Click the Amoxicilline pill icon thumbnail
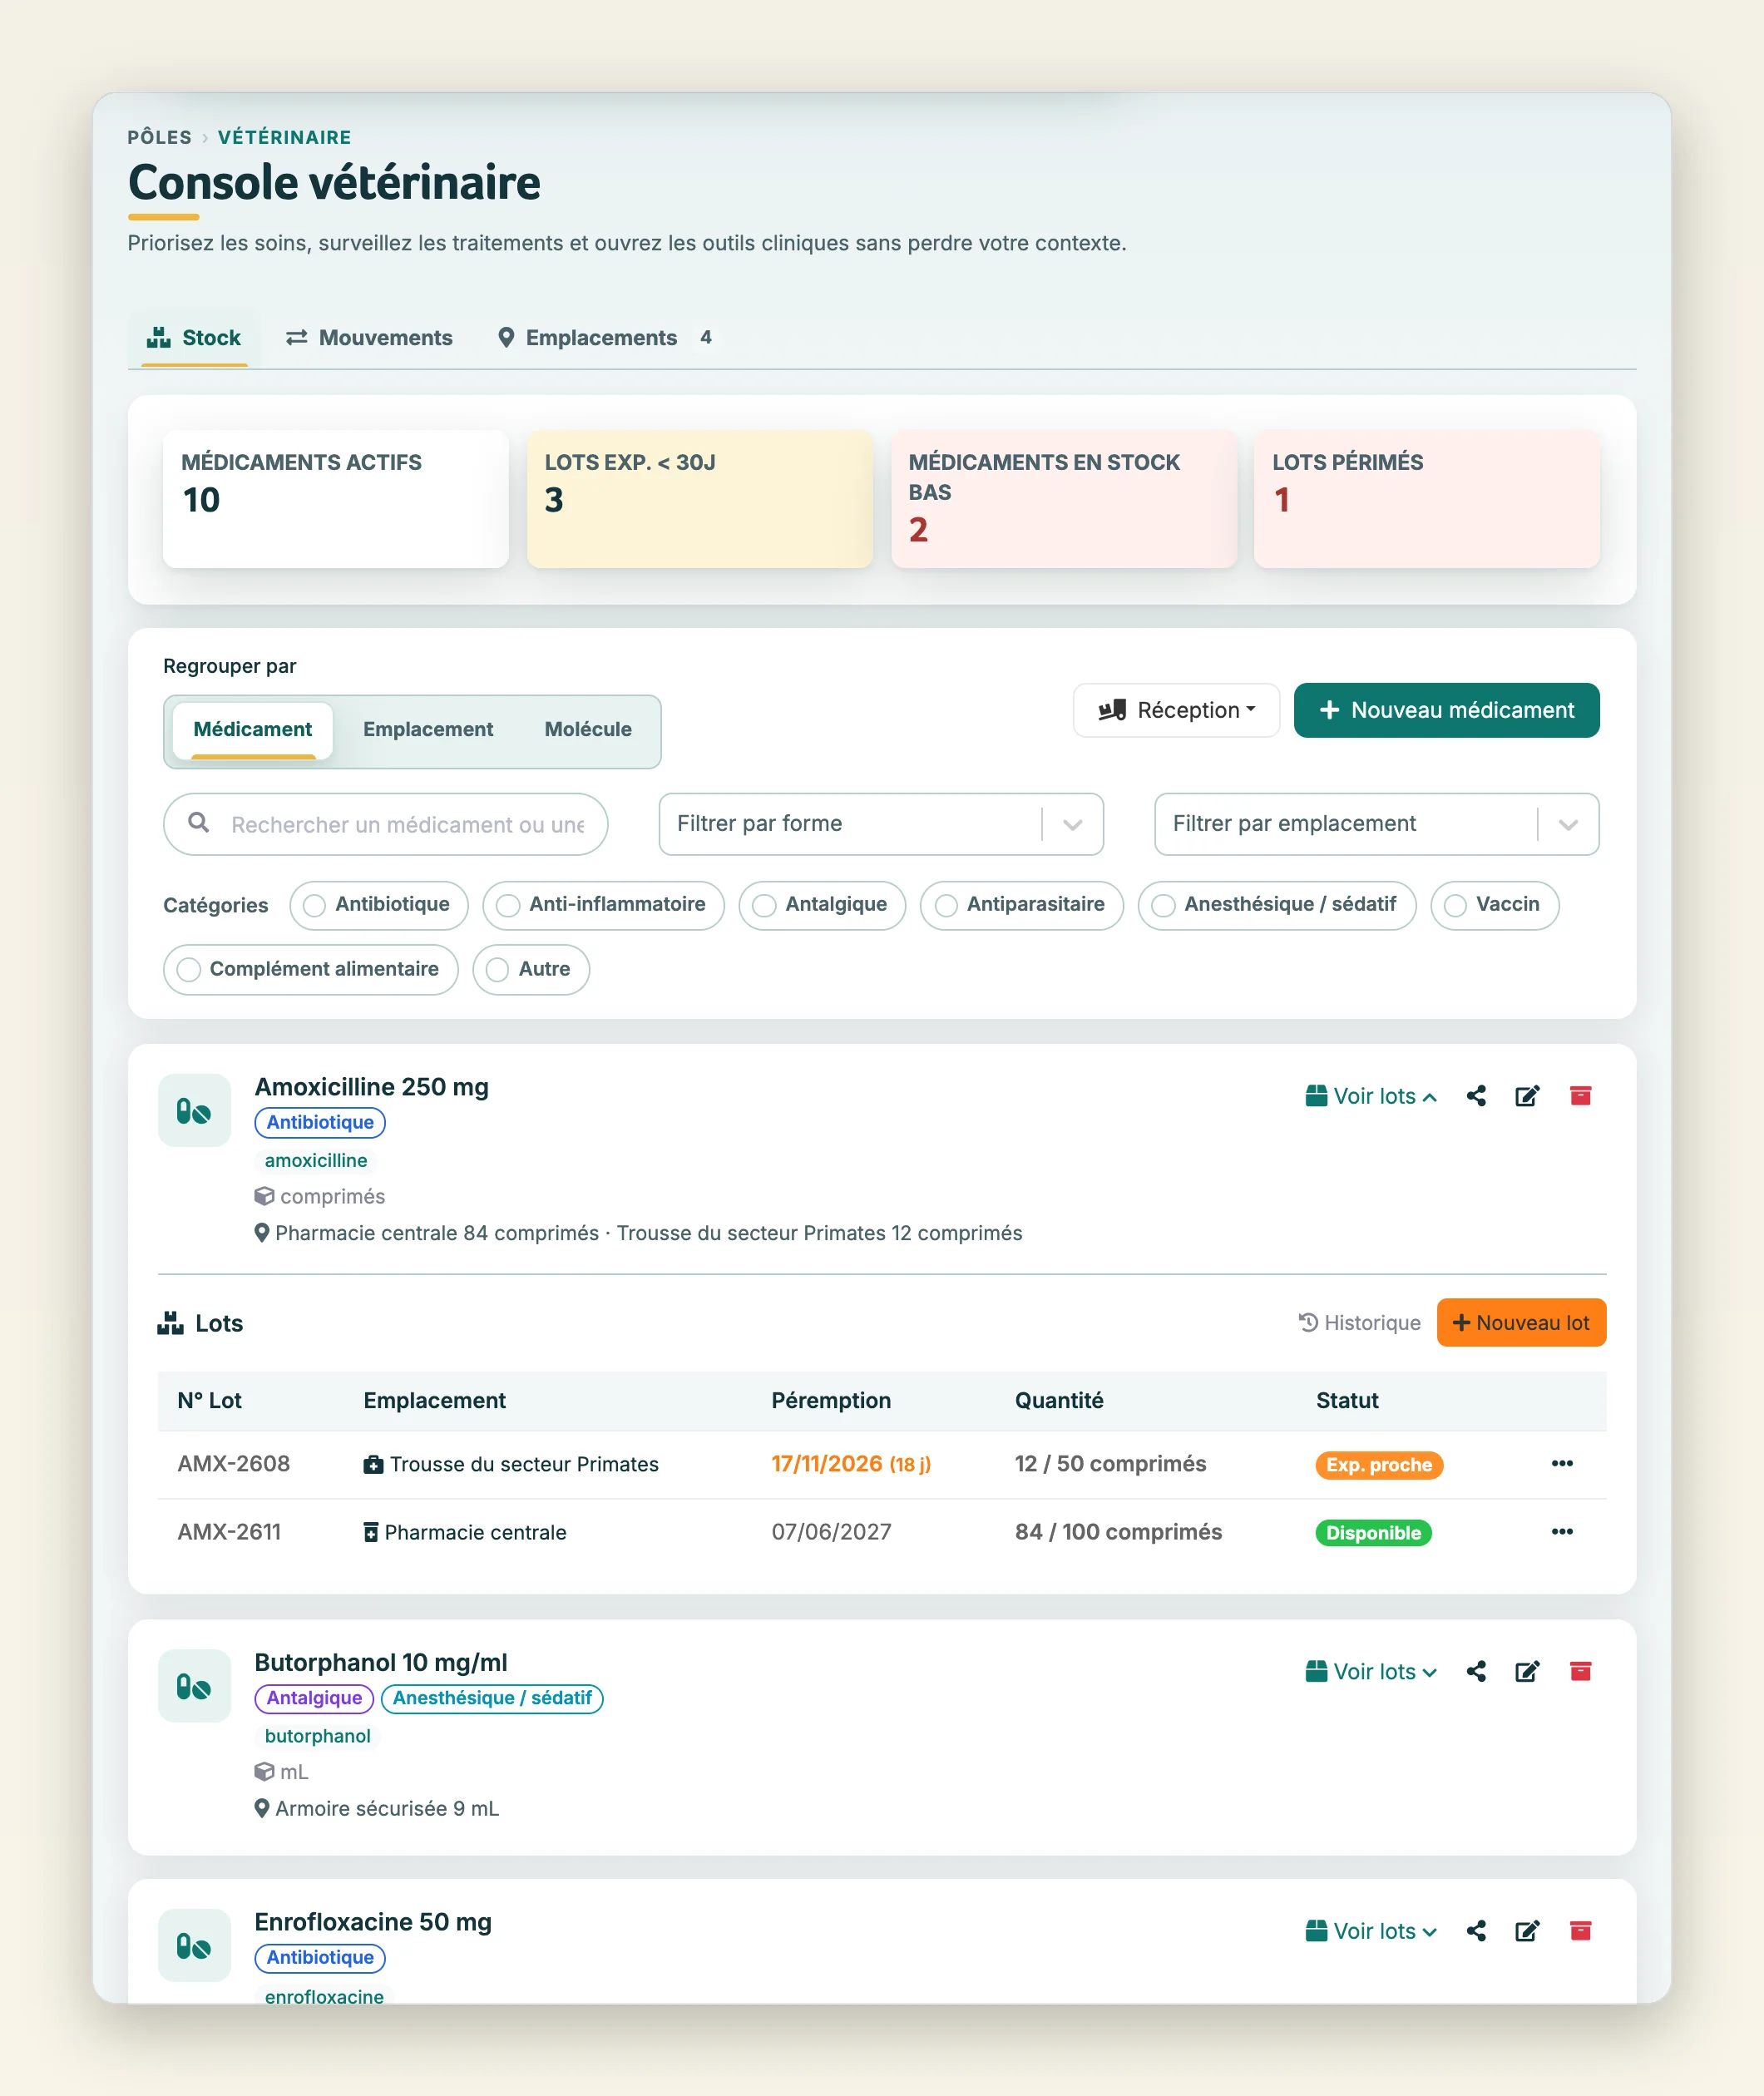Screen dimensions: 1764x2096 pyautogui.click(x=194, y=1111)
